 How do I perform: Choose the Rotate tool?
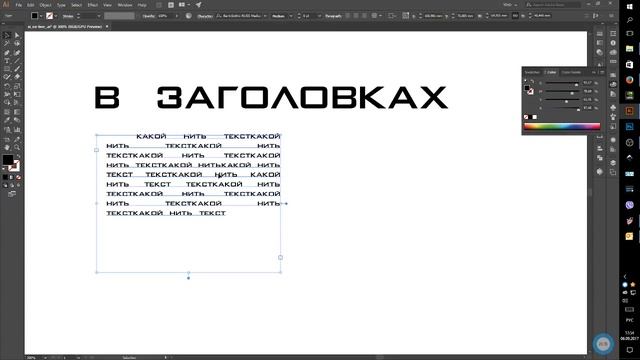tap(7, 86)
